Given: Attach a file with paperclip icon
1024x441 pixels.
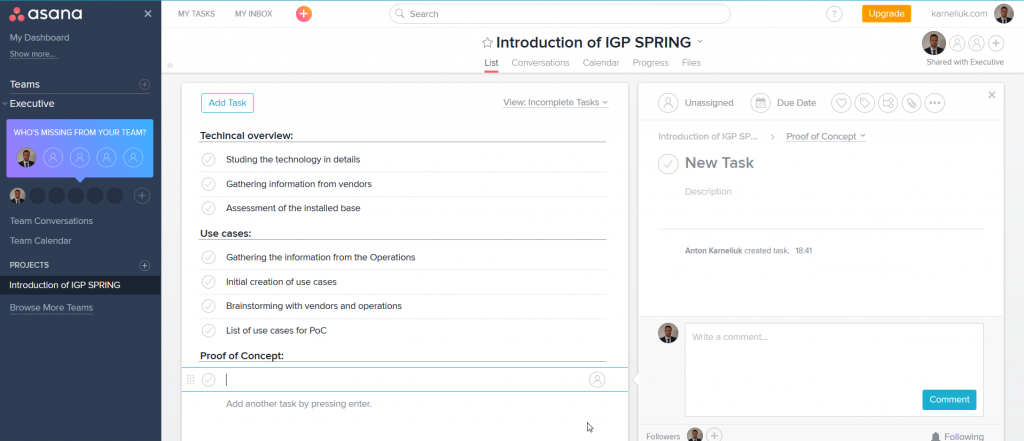Looking at the screenshot, I should [x=912, y=103].
